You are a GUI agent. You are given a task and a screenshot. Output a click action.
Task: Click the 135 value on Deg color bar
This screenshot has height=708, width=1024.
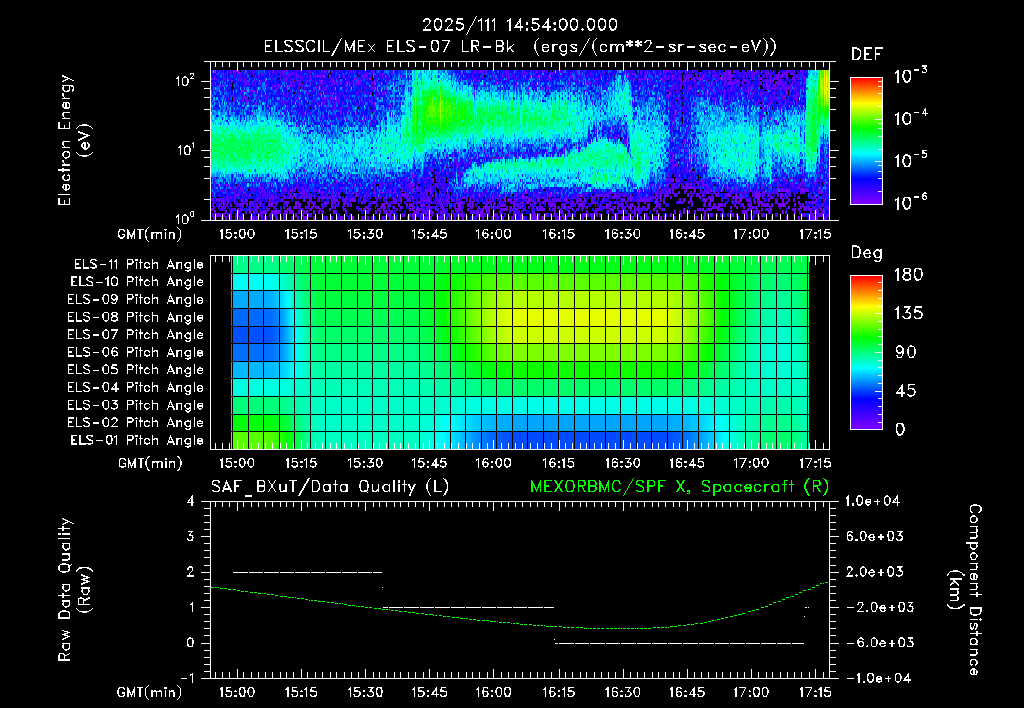pyautogui.click(x=908, y=314)
